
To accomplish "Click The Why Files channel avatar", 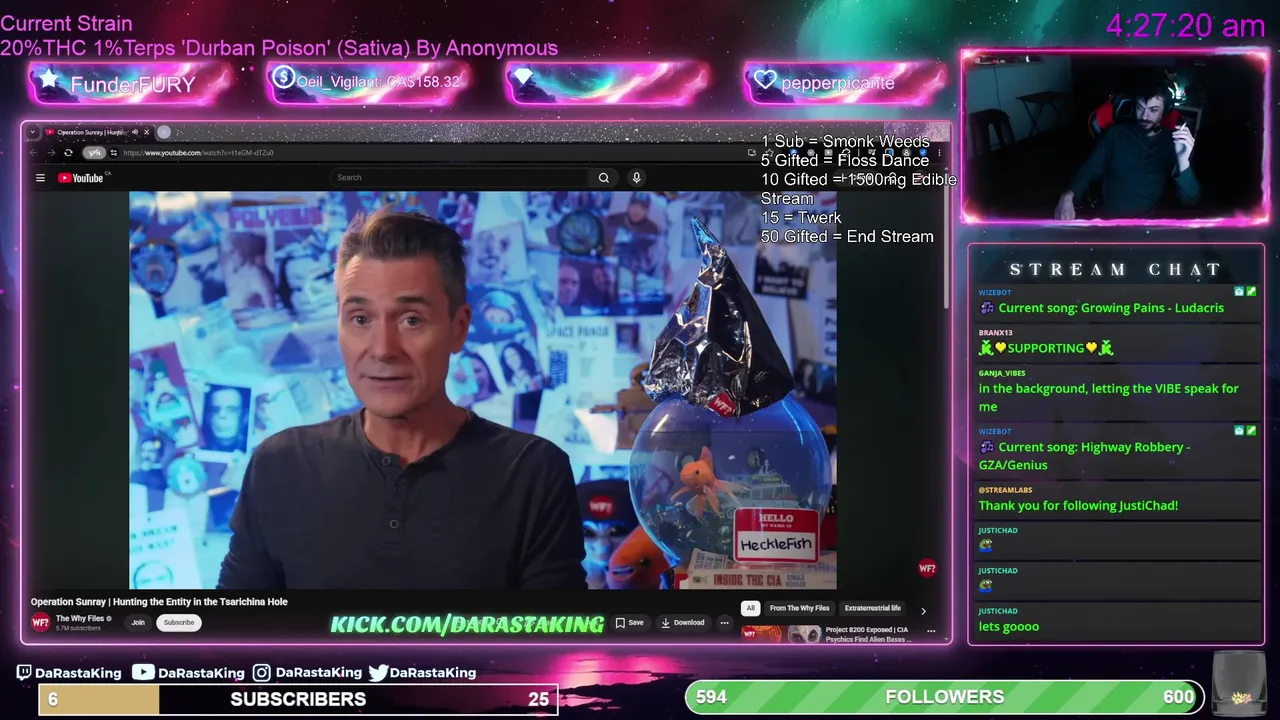I will [40, 622].
